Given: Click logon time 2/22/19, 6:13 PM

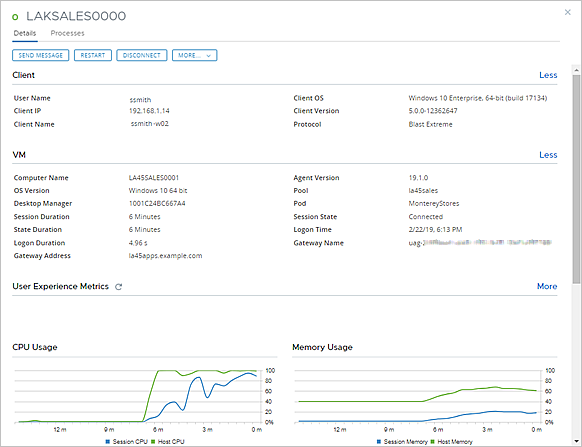Looking at the screenshot, I should [435, 229].
